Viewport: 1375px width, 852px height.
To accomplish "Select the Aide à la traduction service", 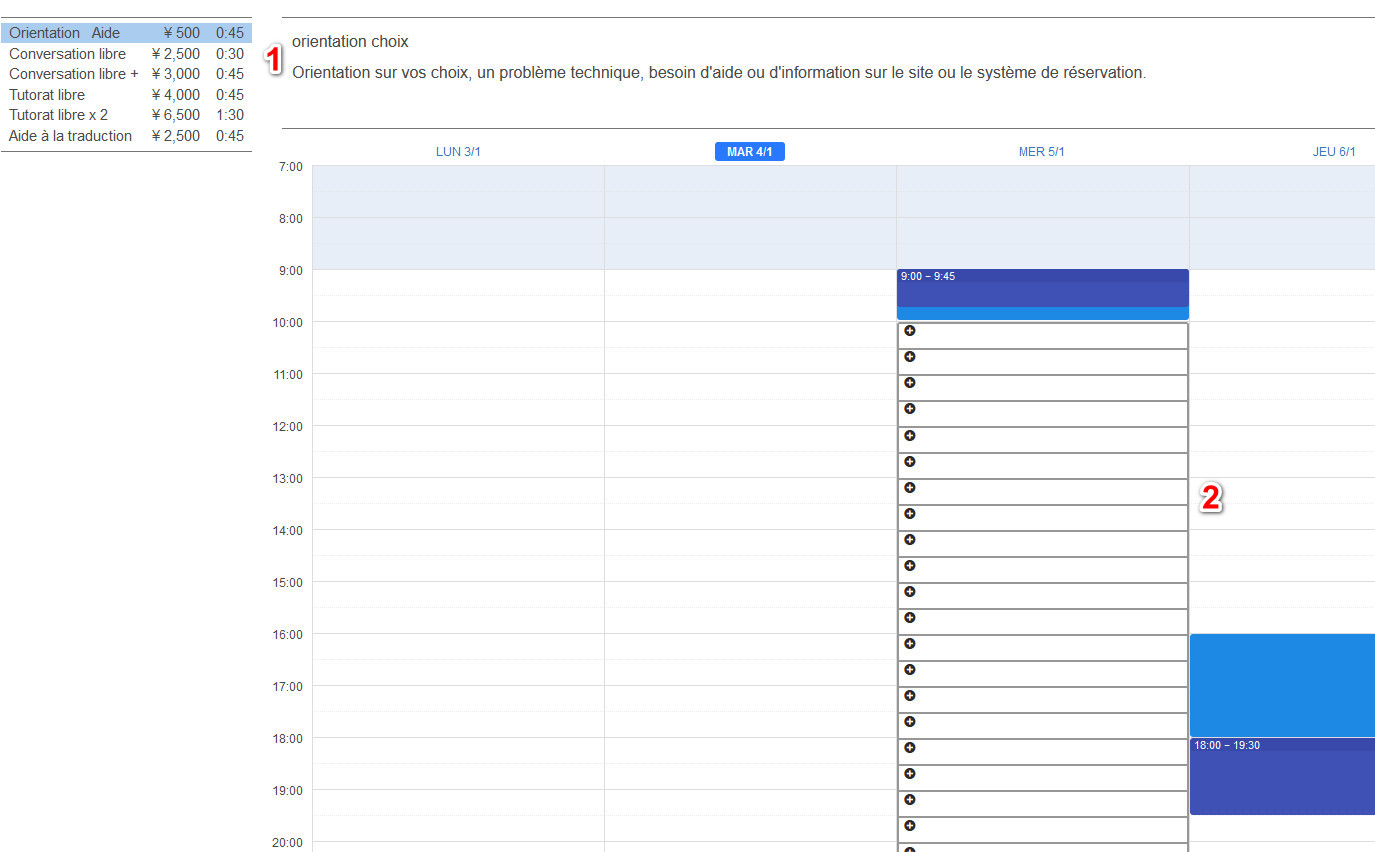I will [x=126, y=136].
